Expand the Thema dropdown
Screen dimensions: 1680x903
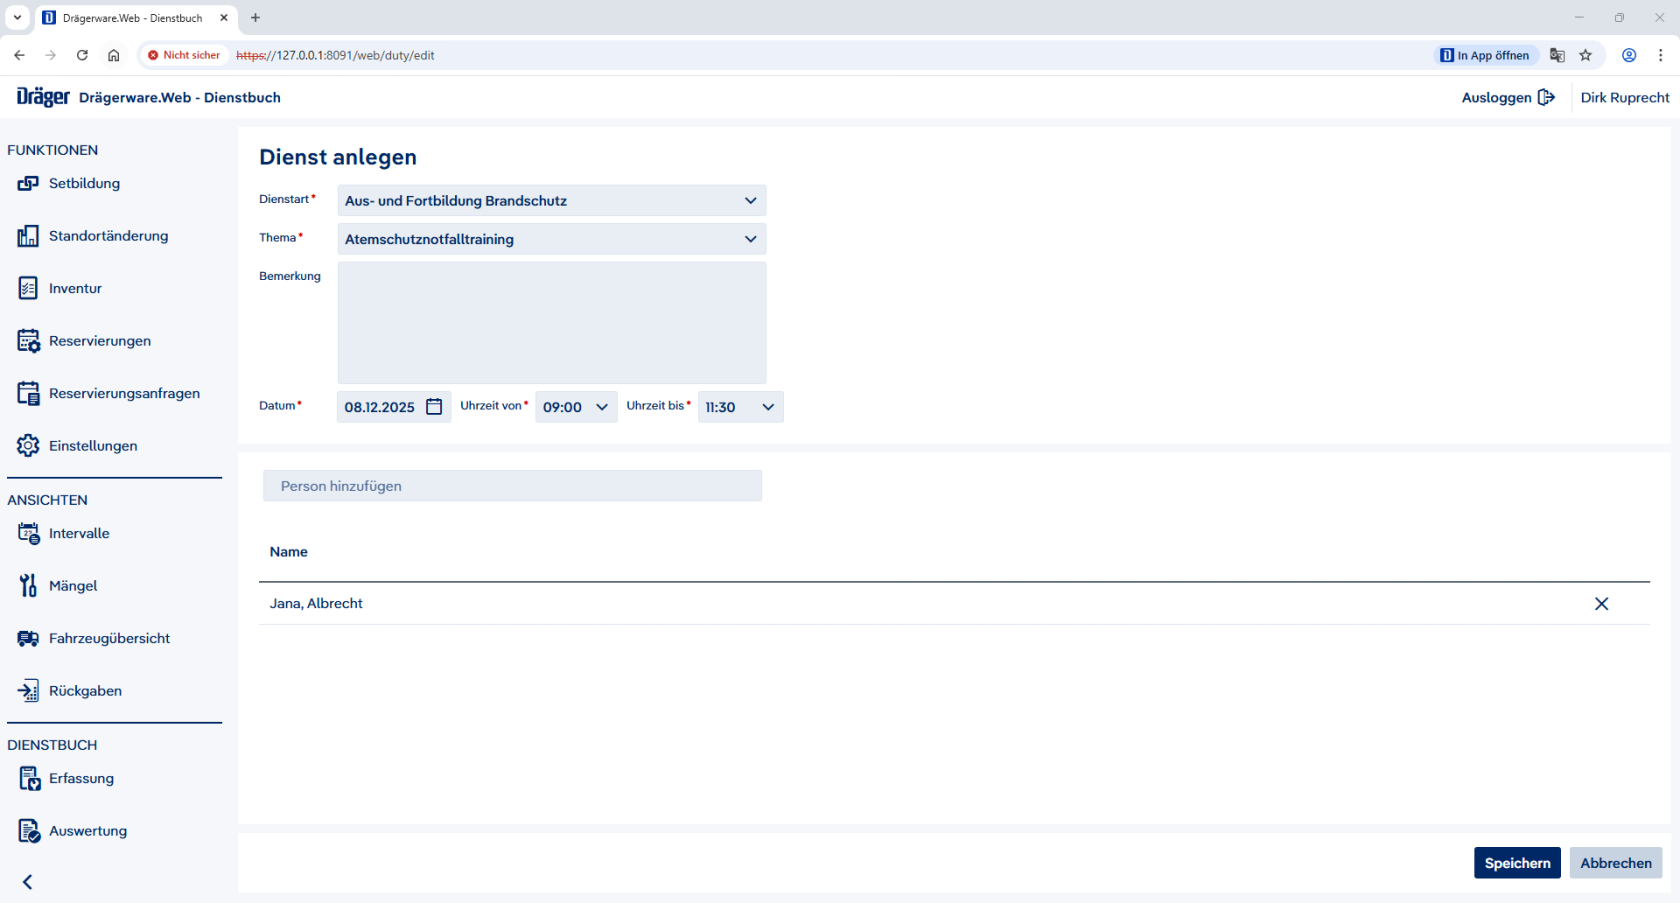tap(750, 239)
